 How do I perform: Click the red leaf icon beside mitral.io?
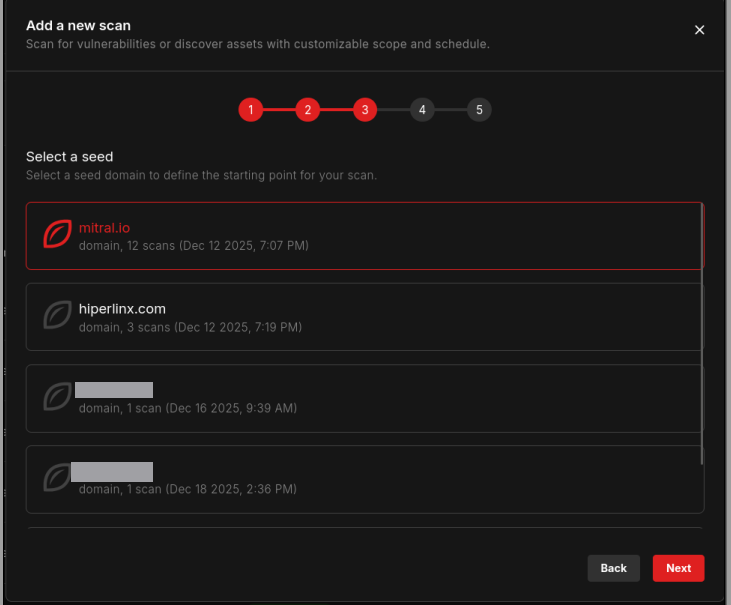click(57, 235)
